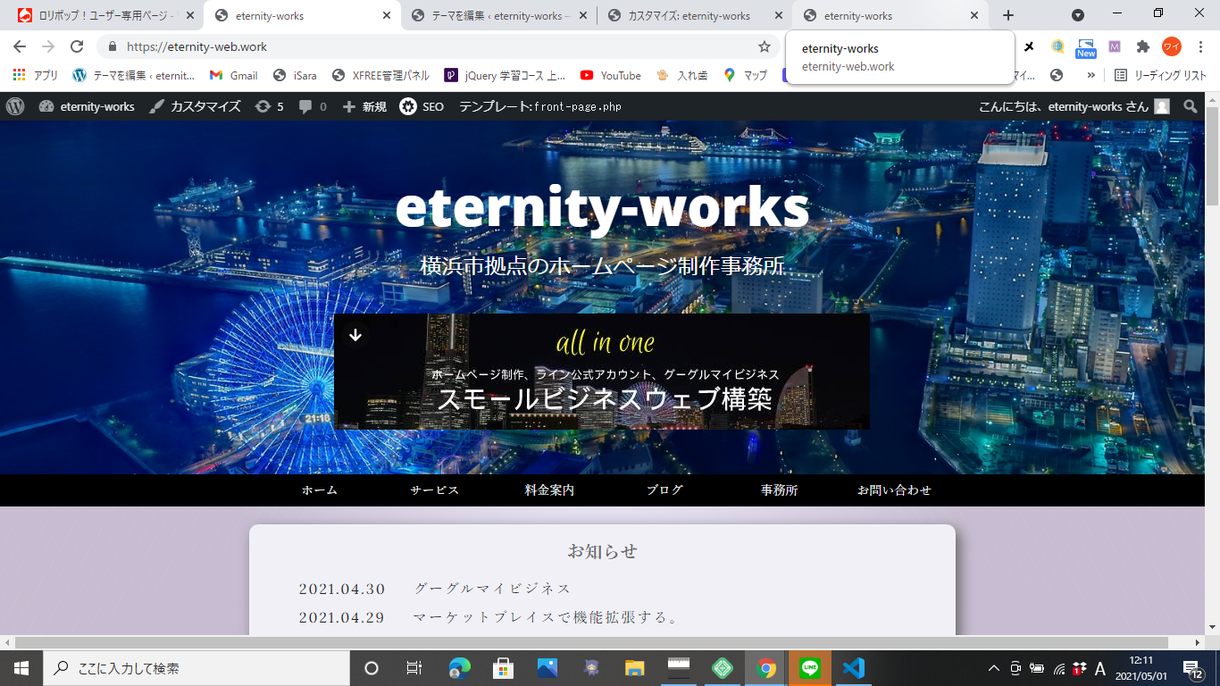The image size is (1220, 686).
Task: Expand hidden bookmarks with chevron
Action: click(x=1090, y=75)
